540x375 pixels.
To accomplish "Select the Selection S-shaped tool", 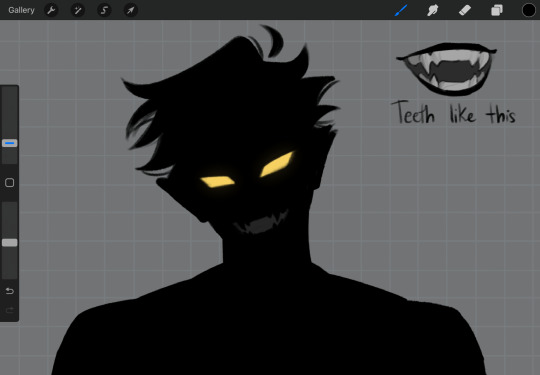I will tap(104, 10).
